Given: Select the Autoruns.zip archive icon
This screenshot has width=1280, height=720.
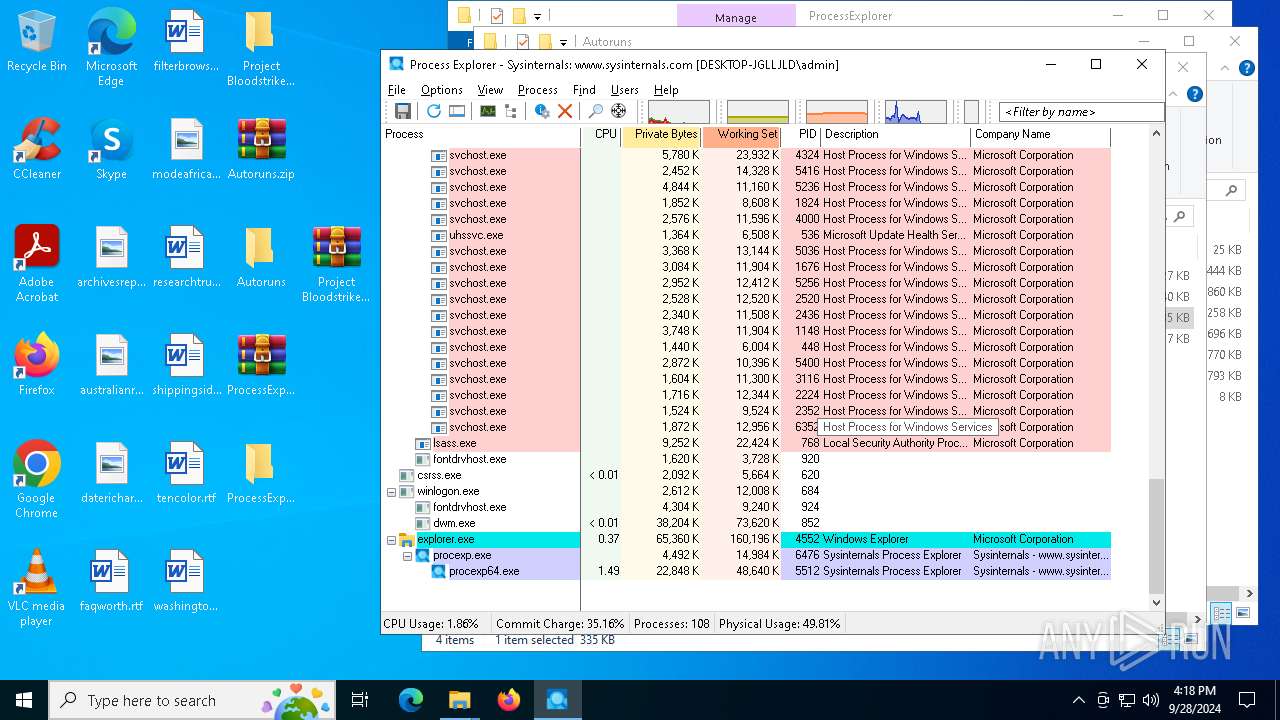Looking at the screenshot, I should click(261, 150).
